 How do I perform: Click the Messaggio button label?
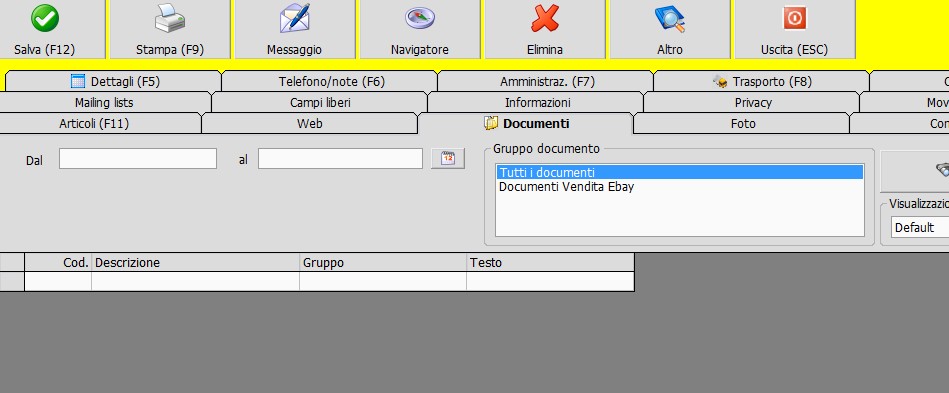[295, 50]
